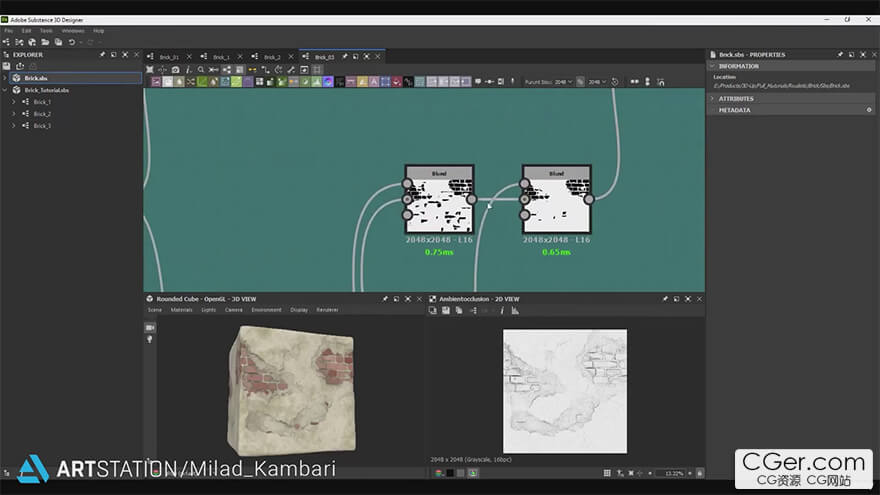The image size is (880, 495).
Task: Add a Blend node from node toolbar
Action: point(168,82)
